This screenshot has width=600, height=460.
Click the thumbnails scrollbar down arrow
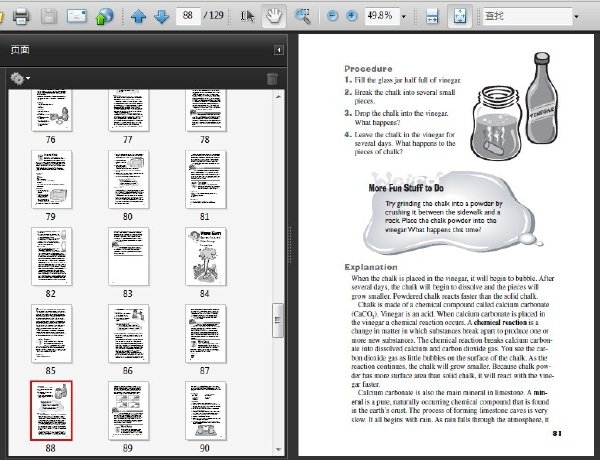click(x=278, y=449)
